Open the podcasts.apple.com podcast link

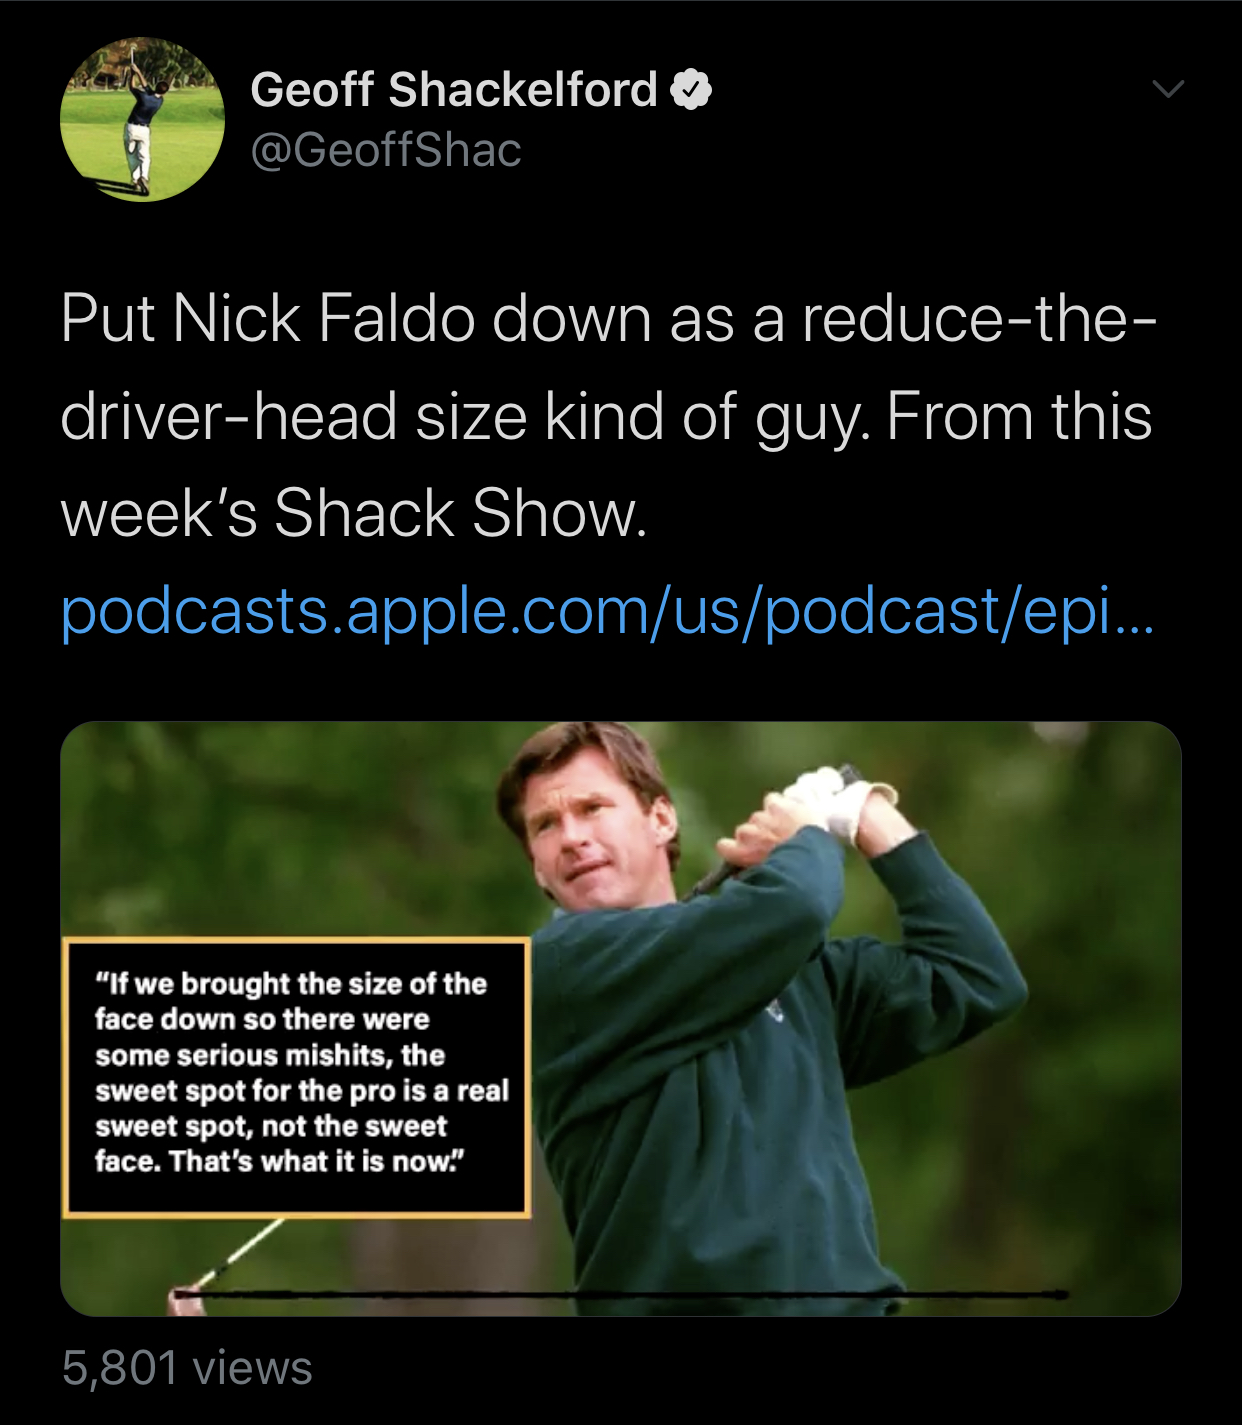608,611
